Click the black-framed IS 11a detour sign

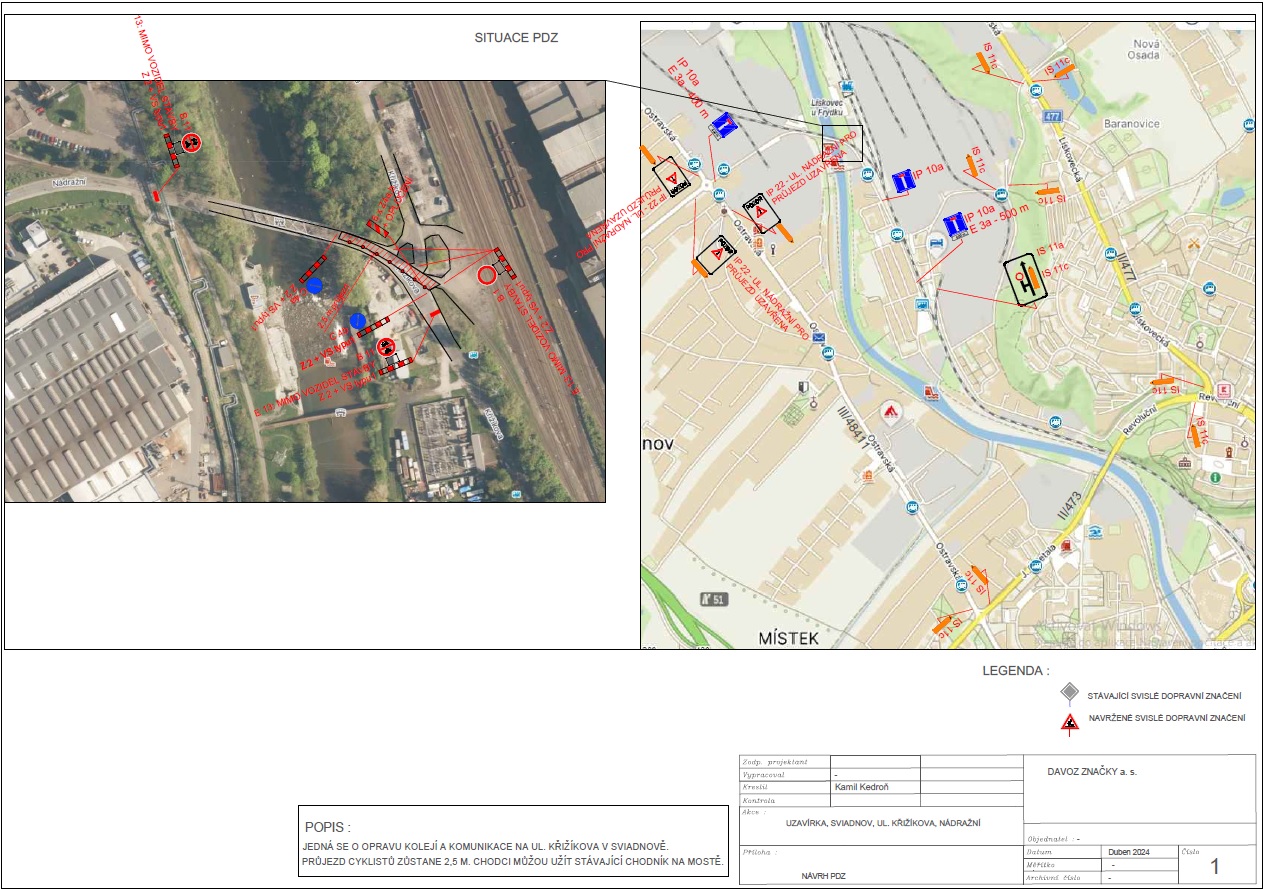tap(1025, 282)
